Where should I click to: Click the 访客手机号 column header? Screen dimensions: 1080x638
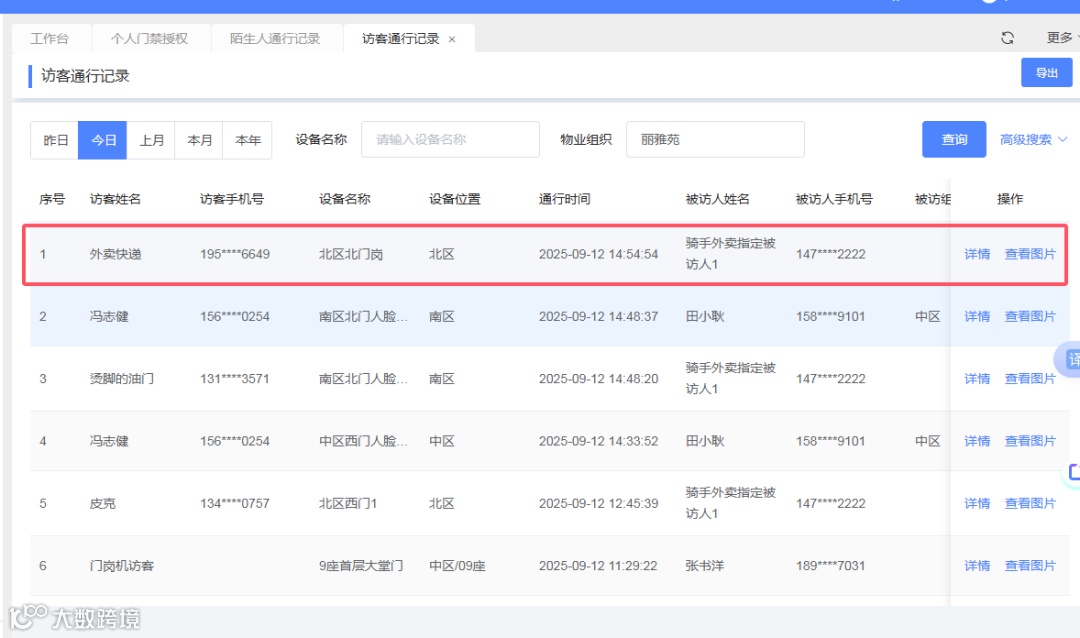click(231, 200)
